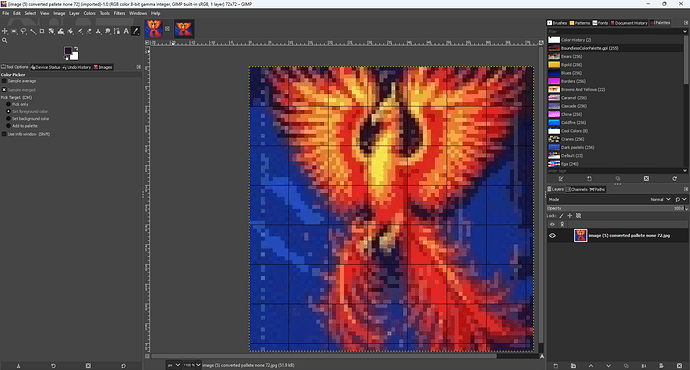Select the Pick only radio option
This screenshot has width=690, height=370.
click(x=8, y=104)
